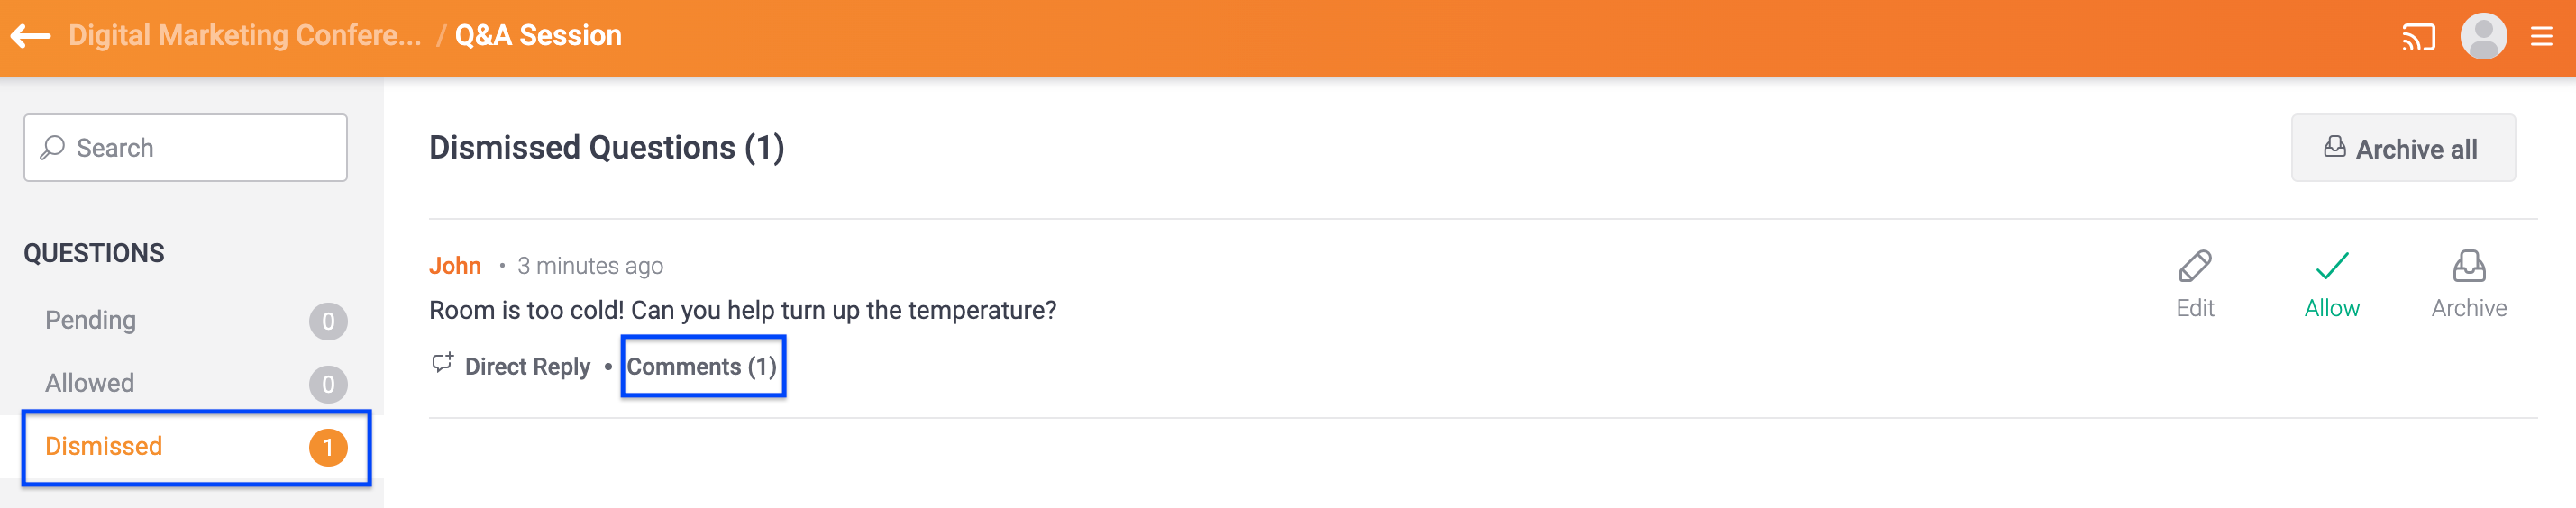Click the search magnifier icon
This screenshot has height=508, width=2576.
tap(52, 148)
